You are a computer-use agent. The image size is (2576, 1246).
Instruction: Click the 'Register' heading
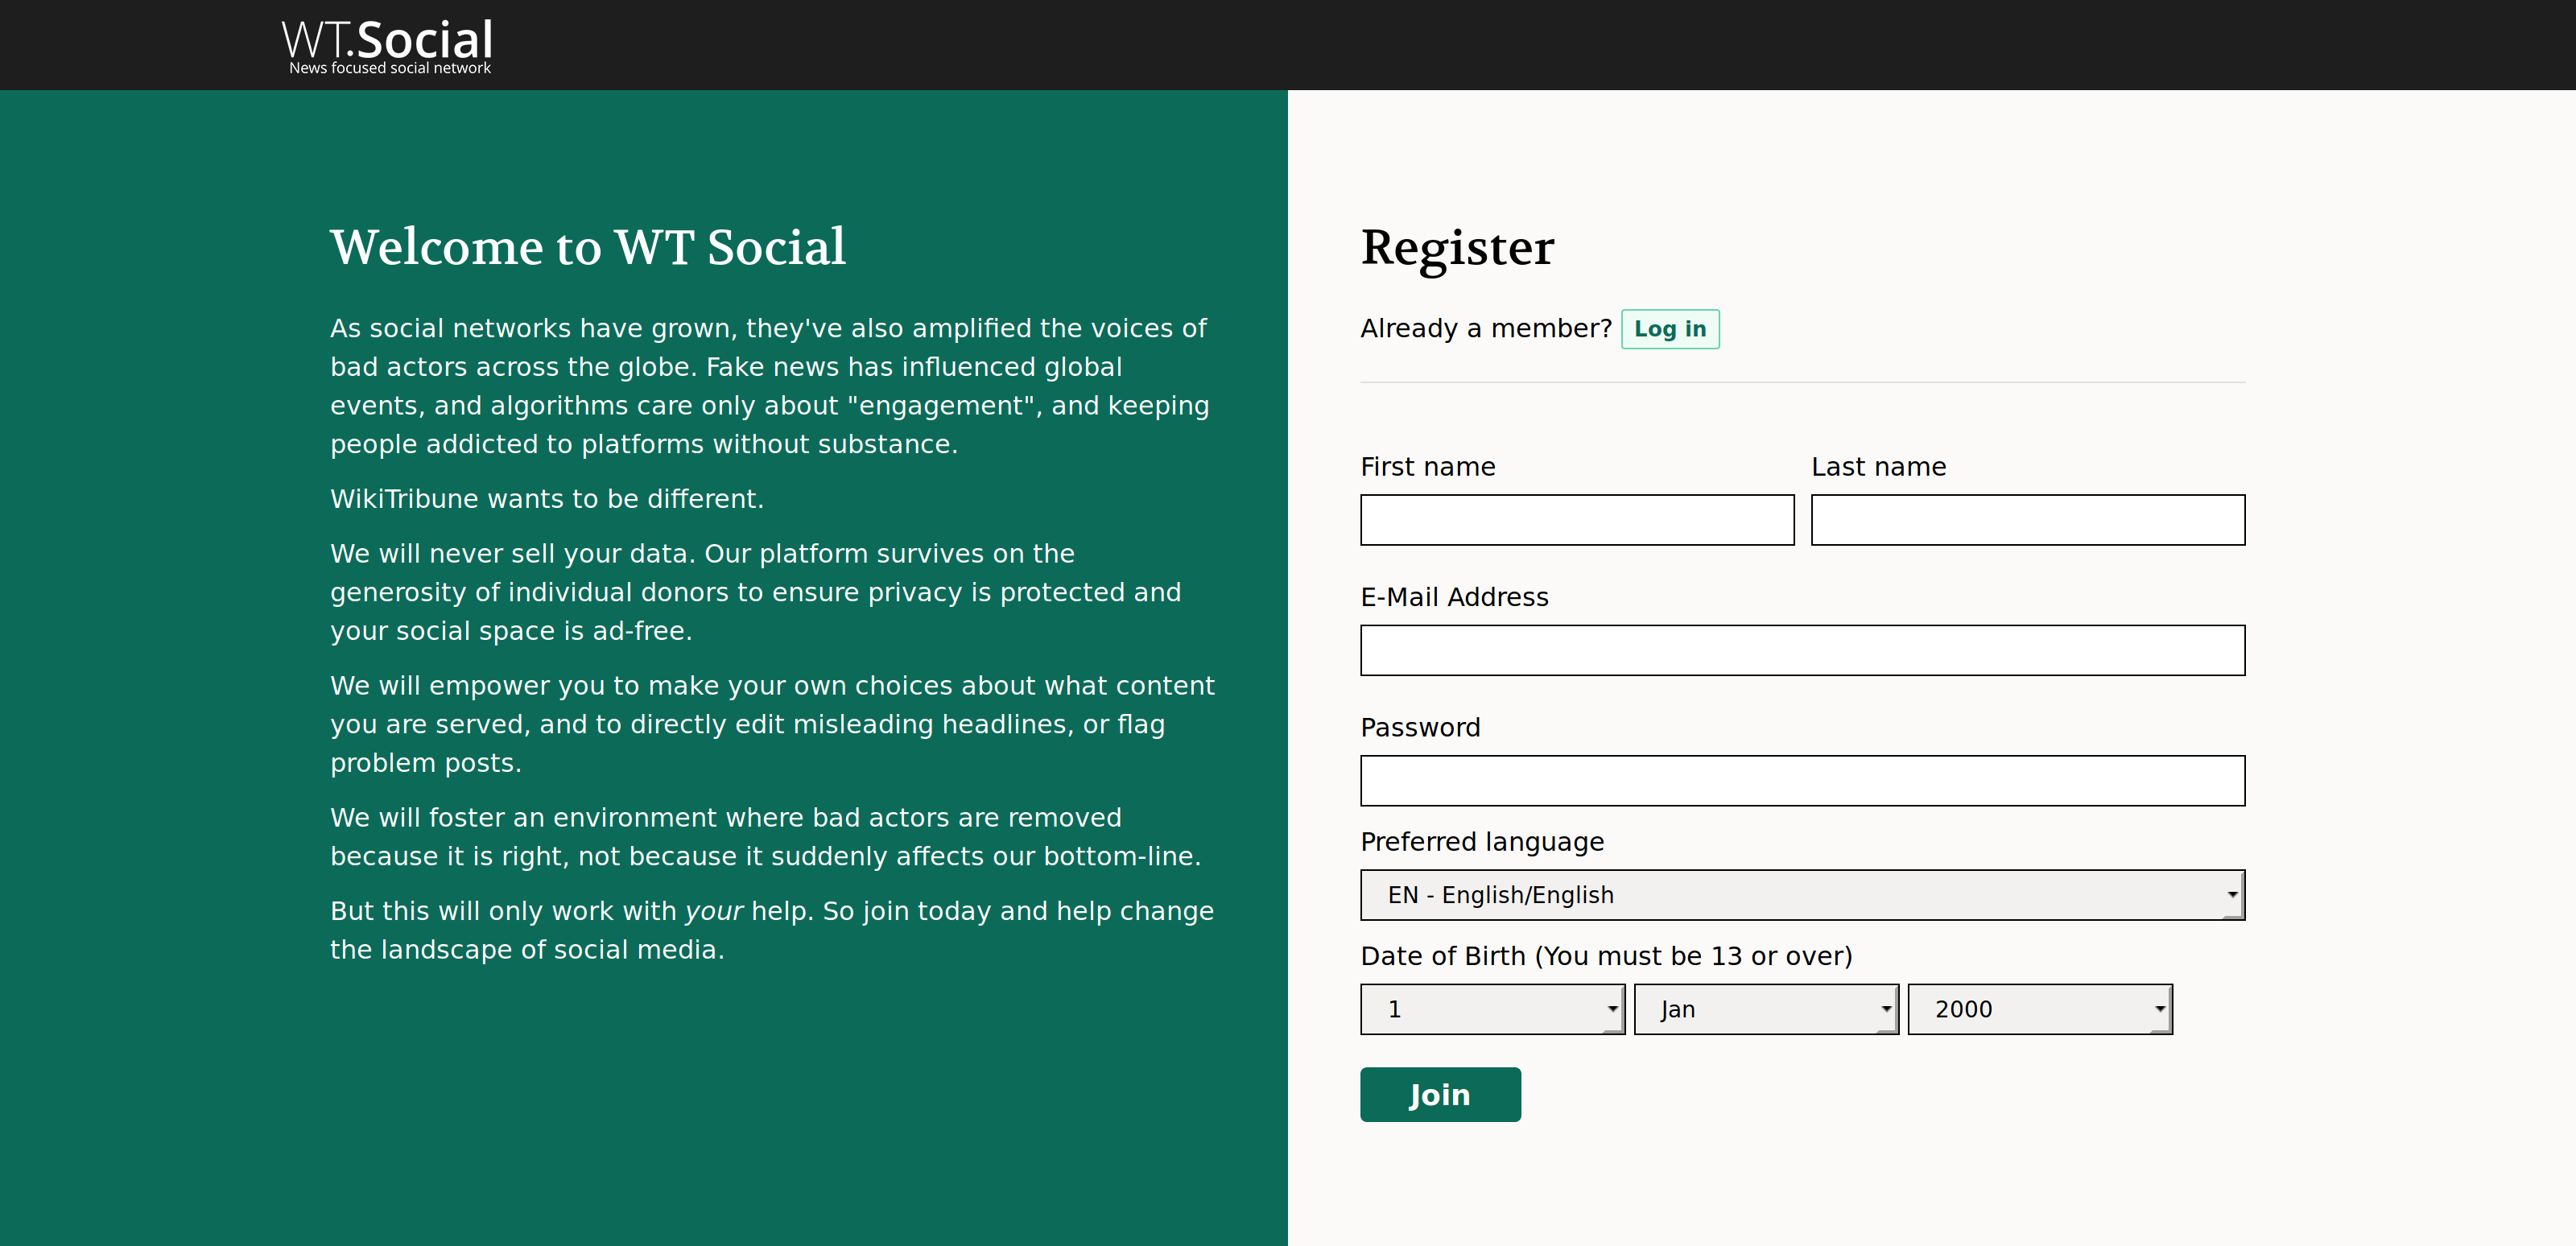coord(1458,247)
